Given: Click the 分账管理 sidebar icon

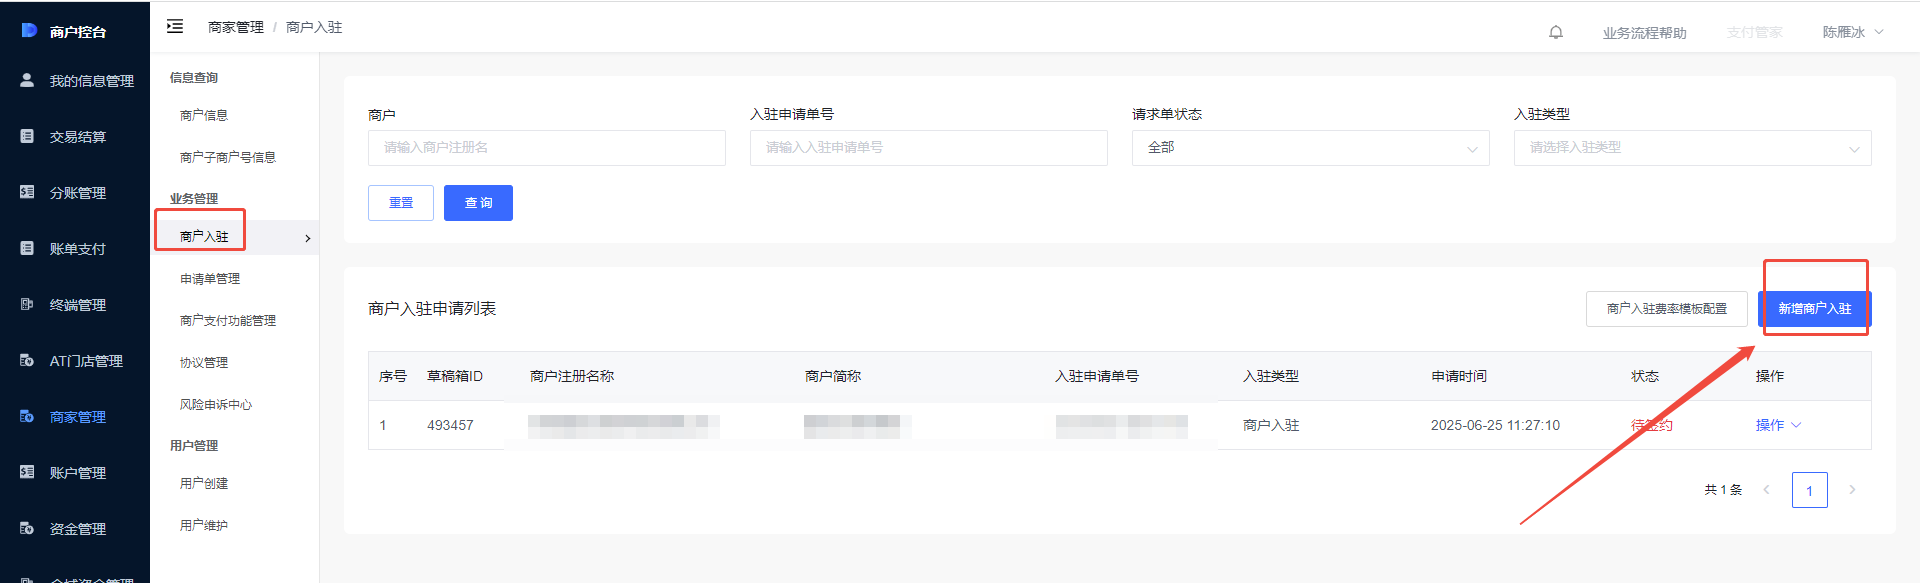Looking at the screenshot, I should [27, 192].
